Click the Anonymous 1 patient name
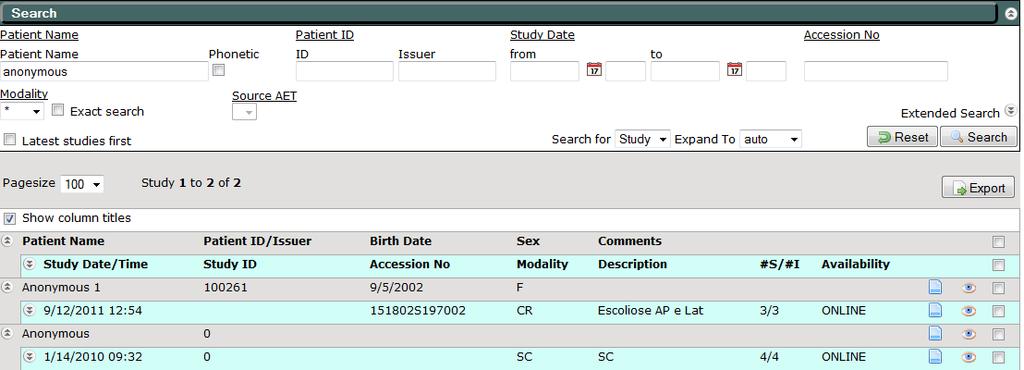 click(61, 287)
